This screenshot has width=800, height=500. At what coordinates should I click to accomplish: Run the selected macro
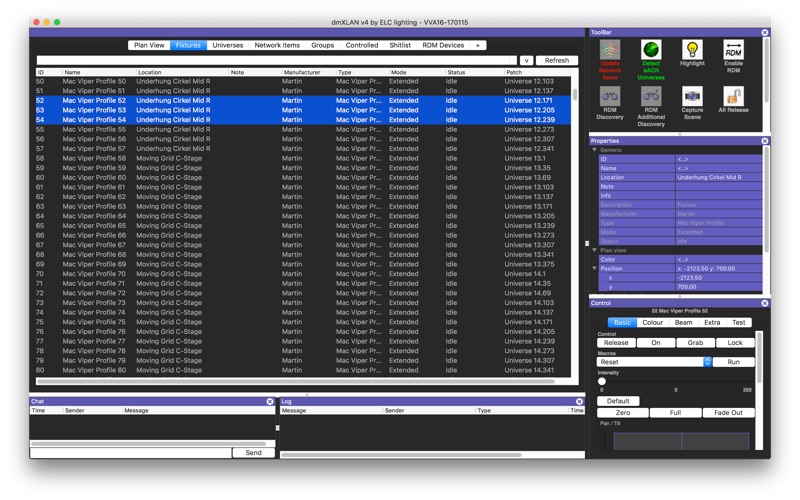[733, 362]
